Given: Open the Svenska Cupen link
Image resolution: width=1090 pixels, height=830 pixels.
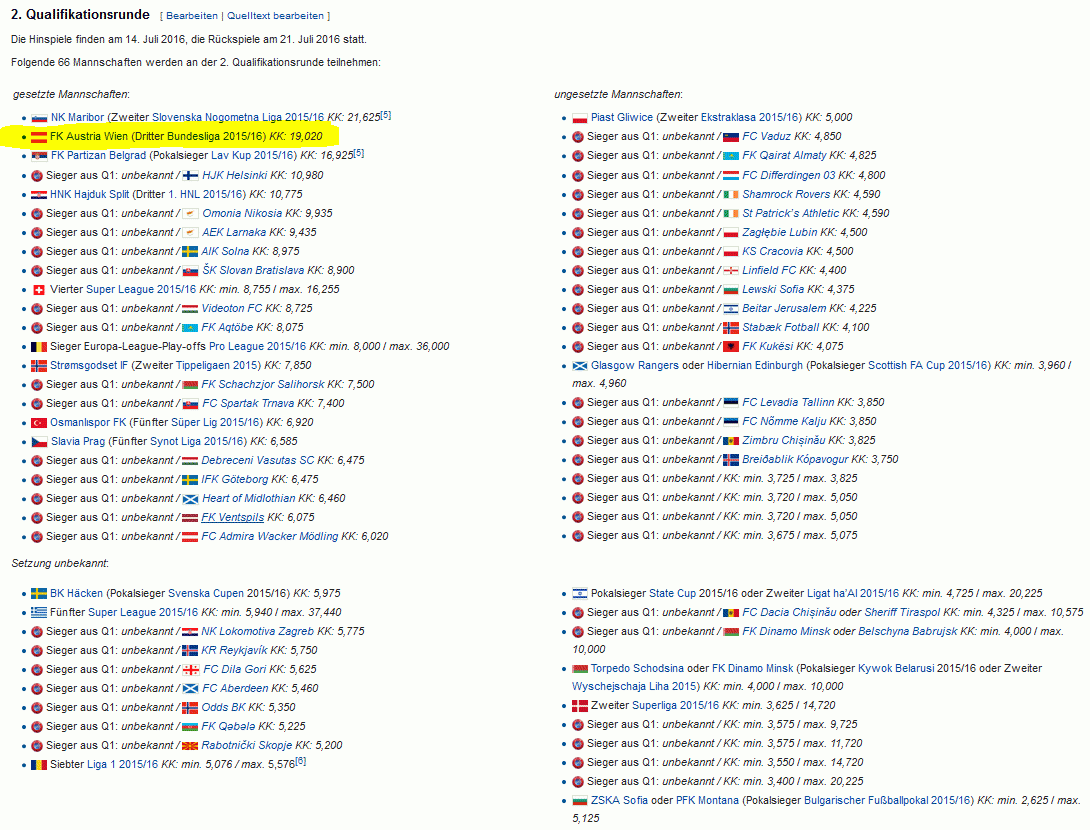Looking at the screenshot, I should click(206, 594).
